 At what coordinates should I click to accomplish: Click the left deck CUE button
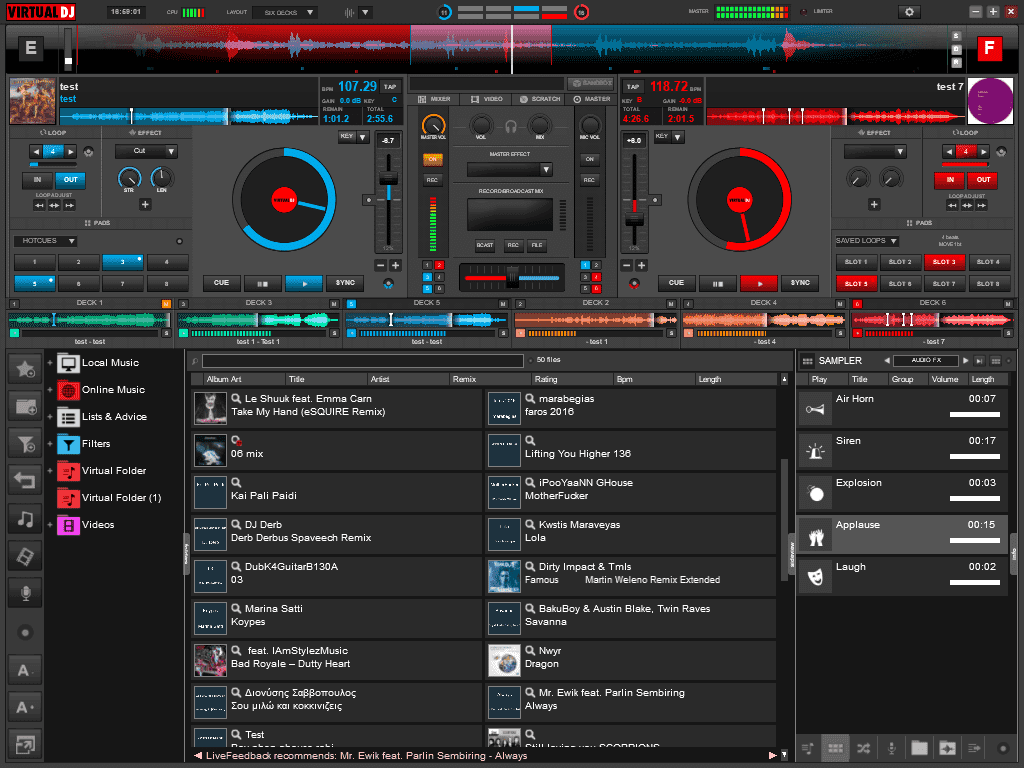pyautogui.click(x=221, y=283)
